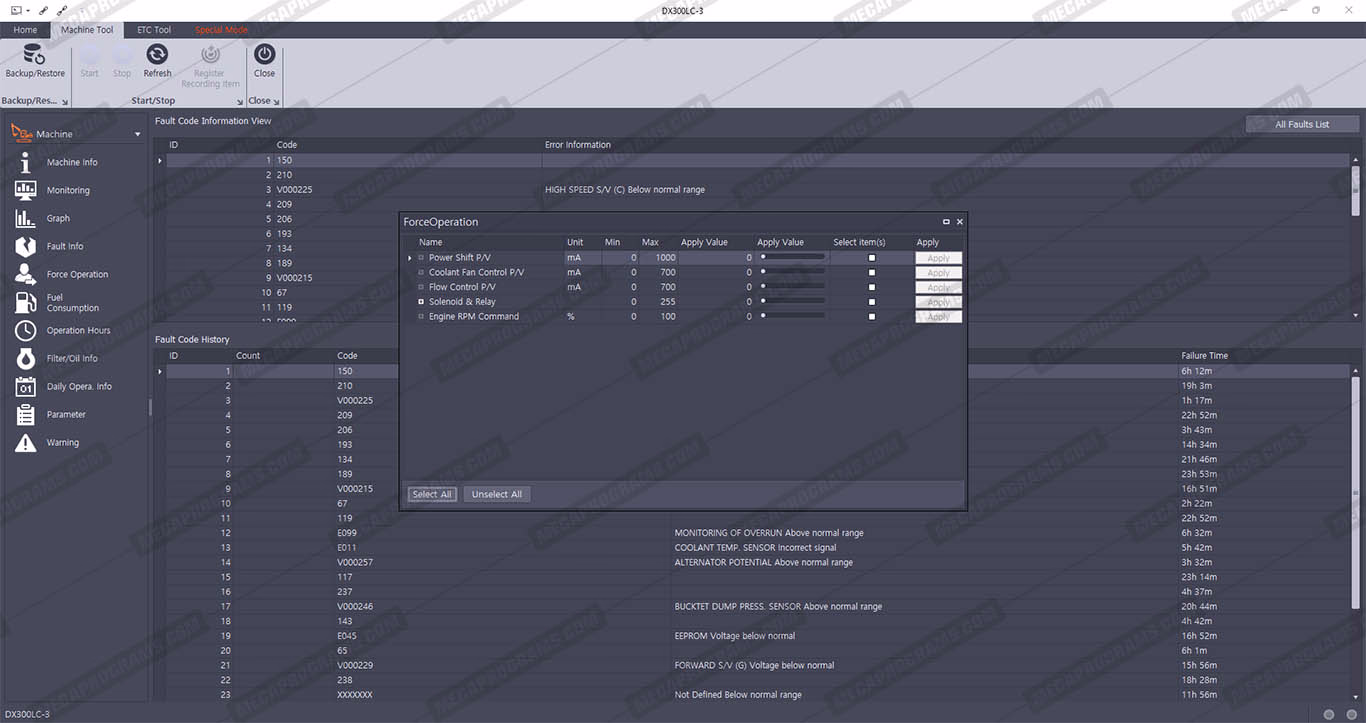Open the Backup/Restore tool
This screenshot has width=1366, height=723.
point(35,61)
